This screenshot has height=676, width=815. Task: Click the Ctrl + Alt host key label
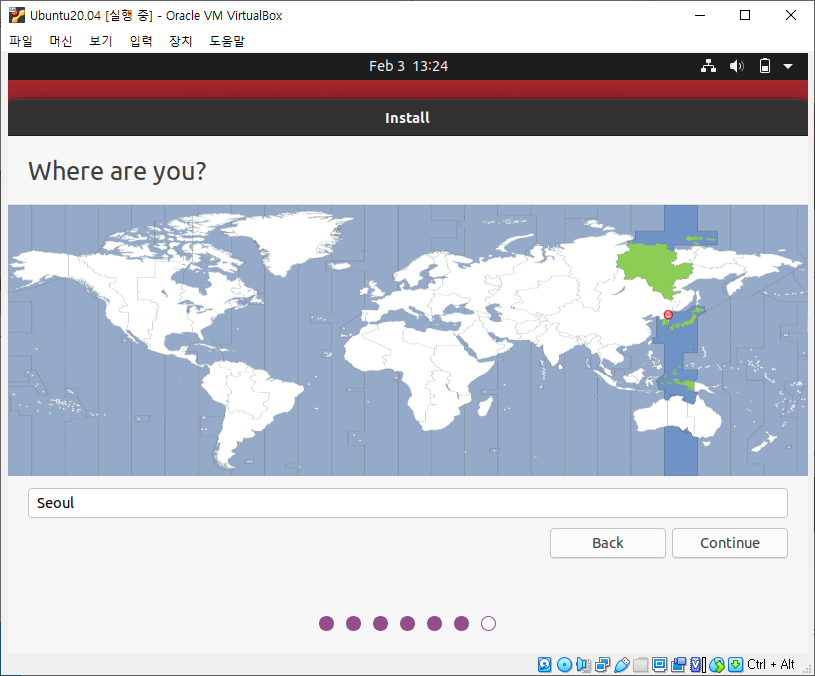pos(771,664)
